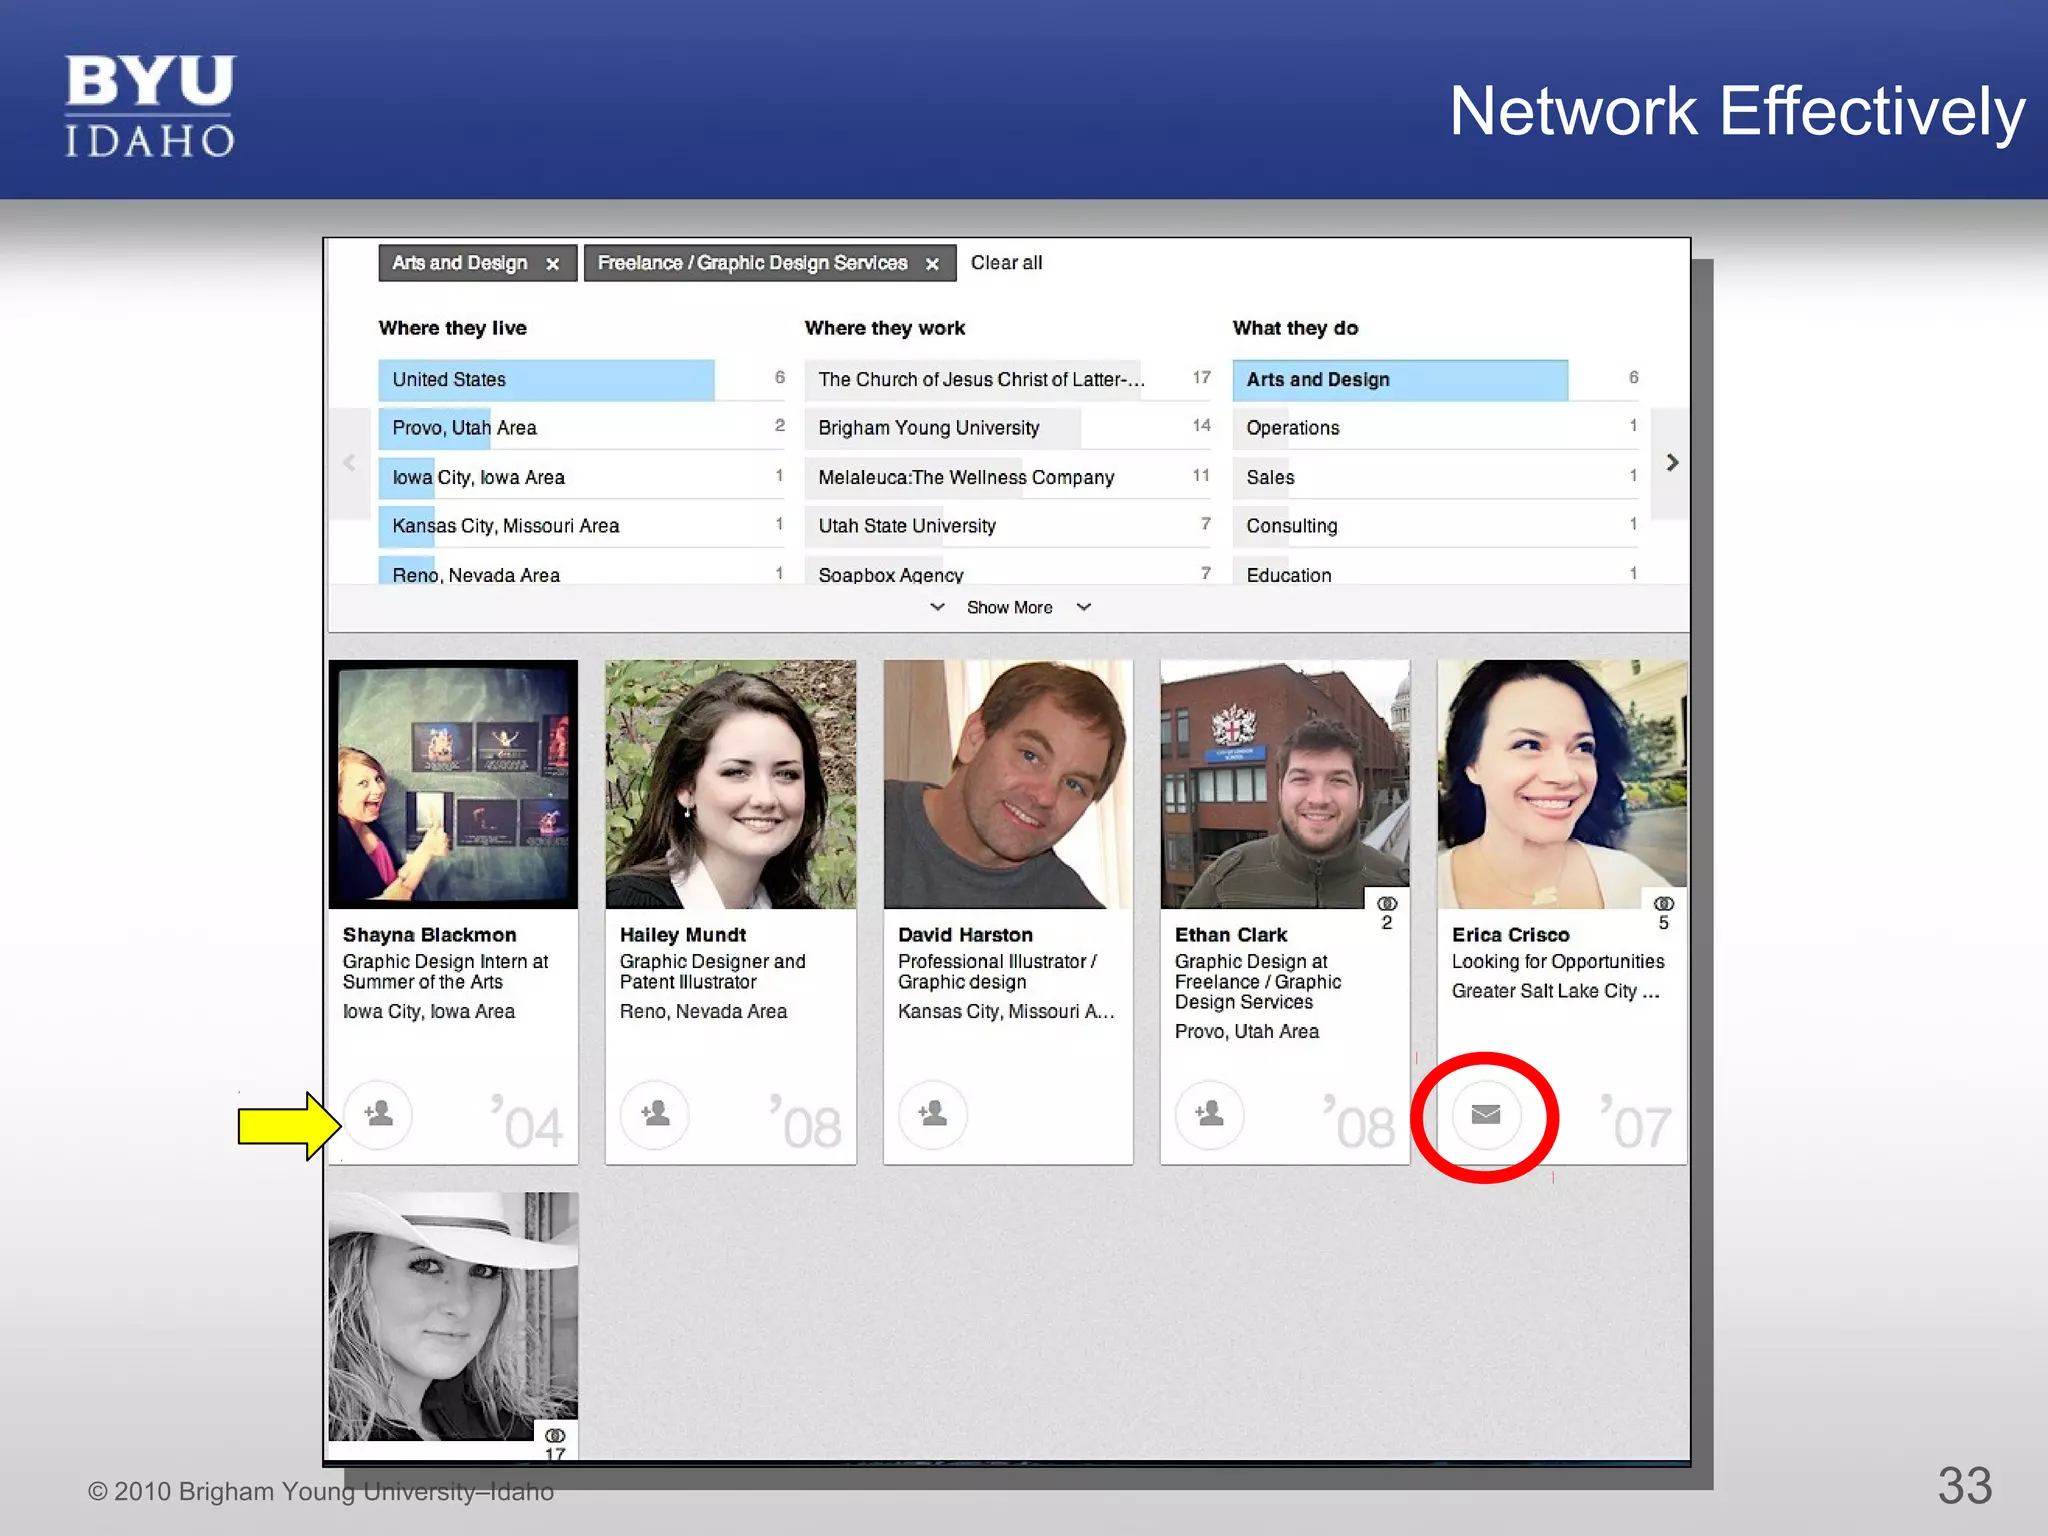Open Shayna Blackmon's profile photo

(x=453, y=784)
